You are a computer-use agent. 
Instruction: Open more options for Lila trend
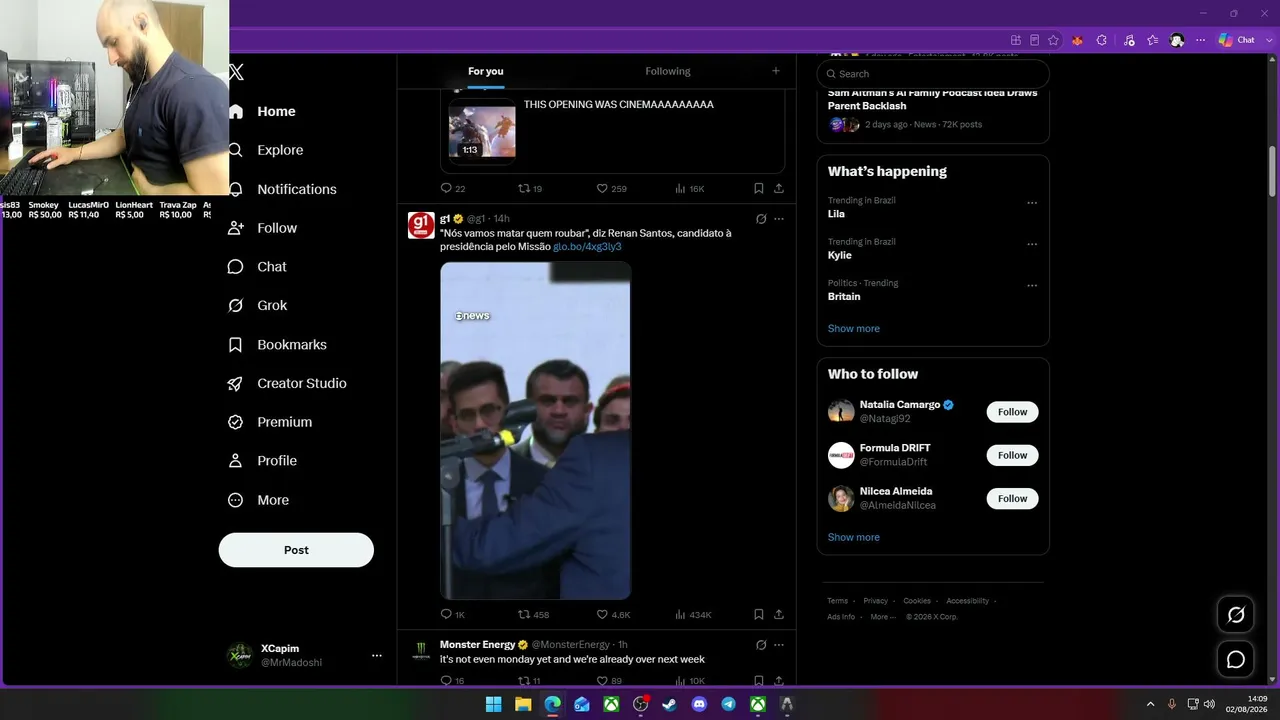(x=1032, y=203)
